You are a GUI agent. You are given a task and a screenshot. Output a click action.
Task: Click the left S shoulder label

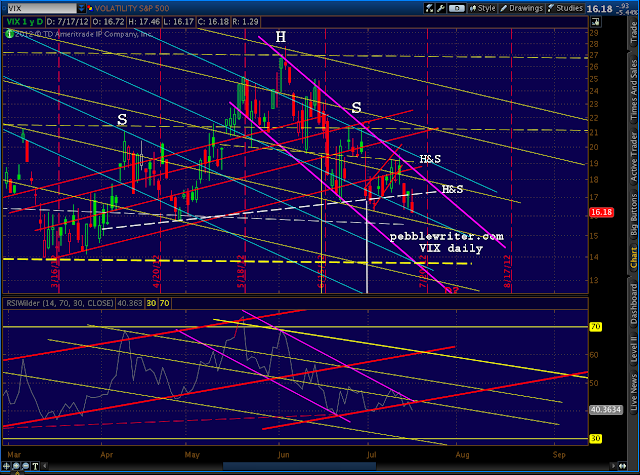point(122,120)
